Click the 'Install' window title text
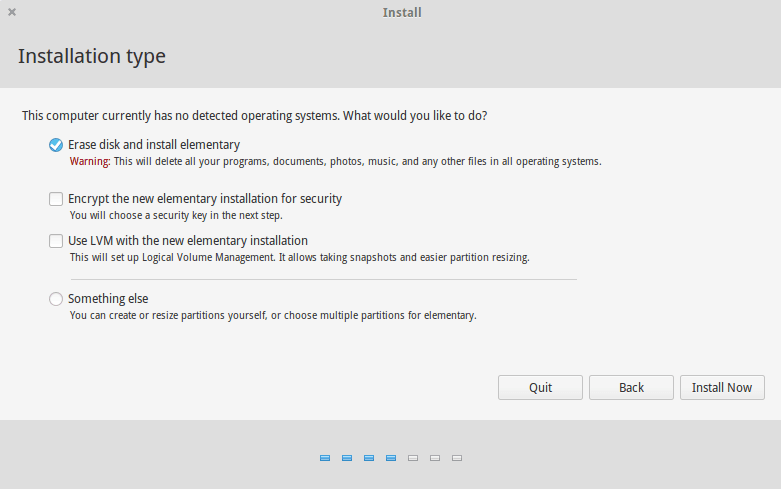 point(401,13)
